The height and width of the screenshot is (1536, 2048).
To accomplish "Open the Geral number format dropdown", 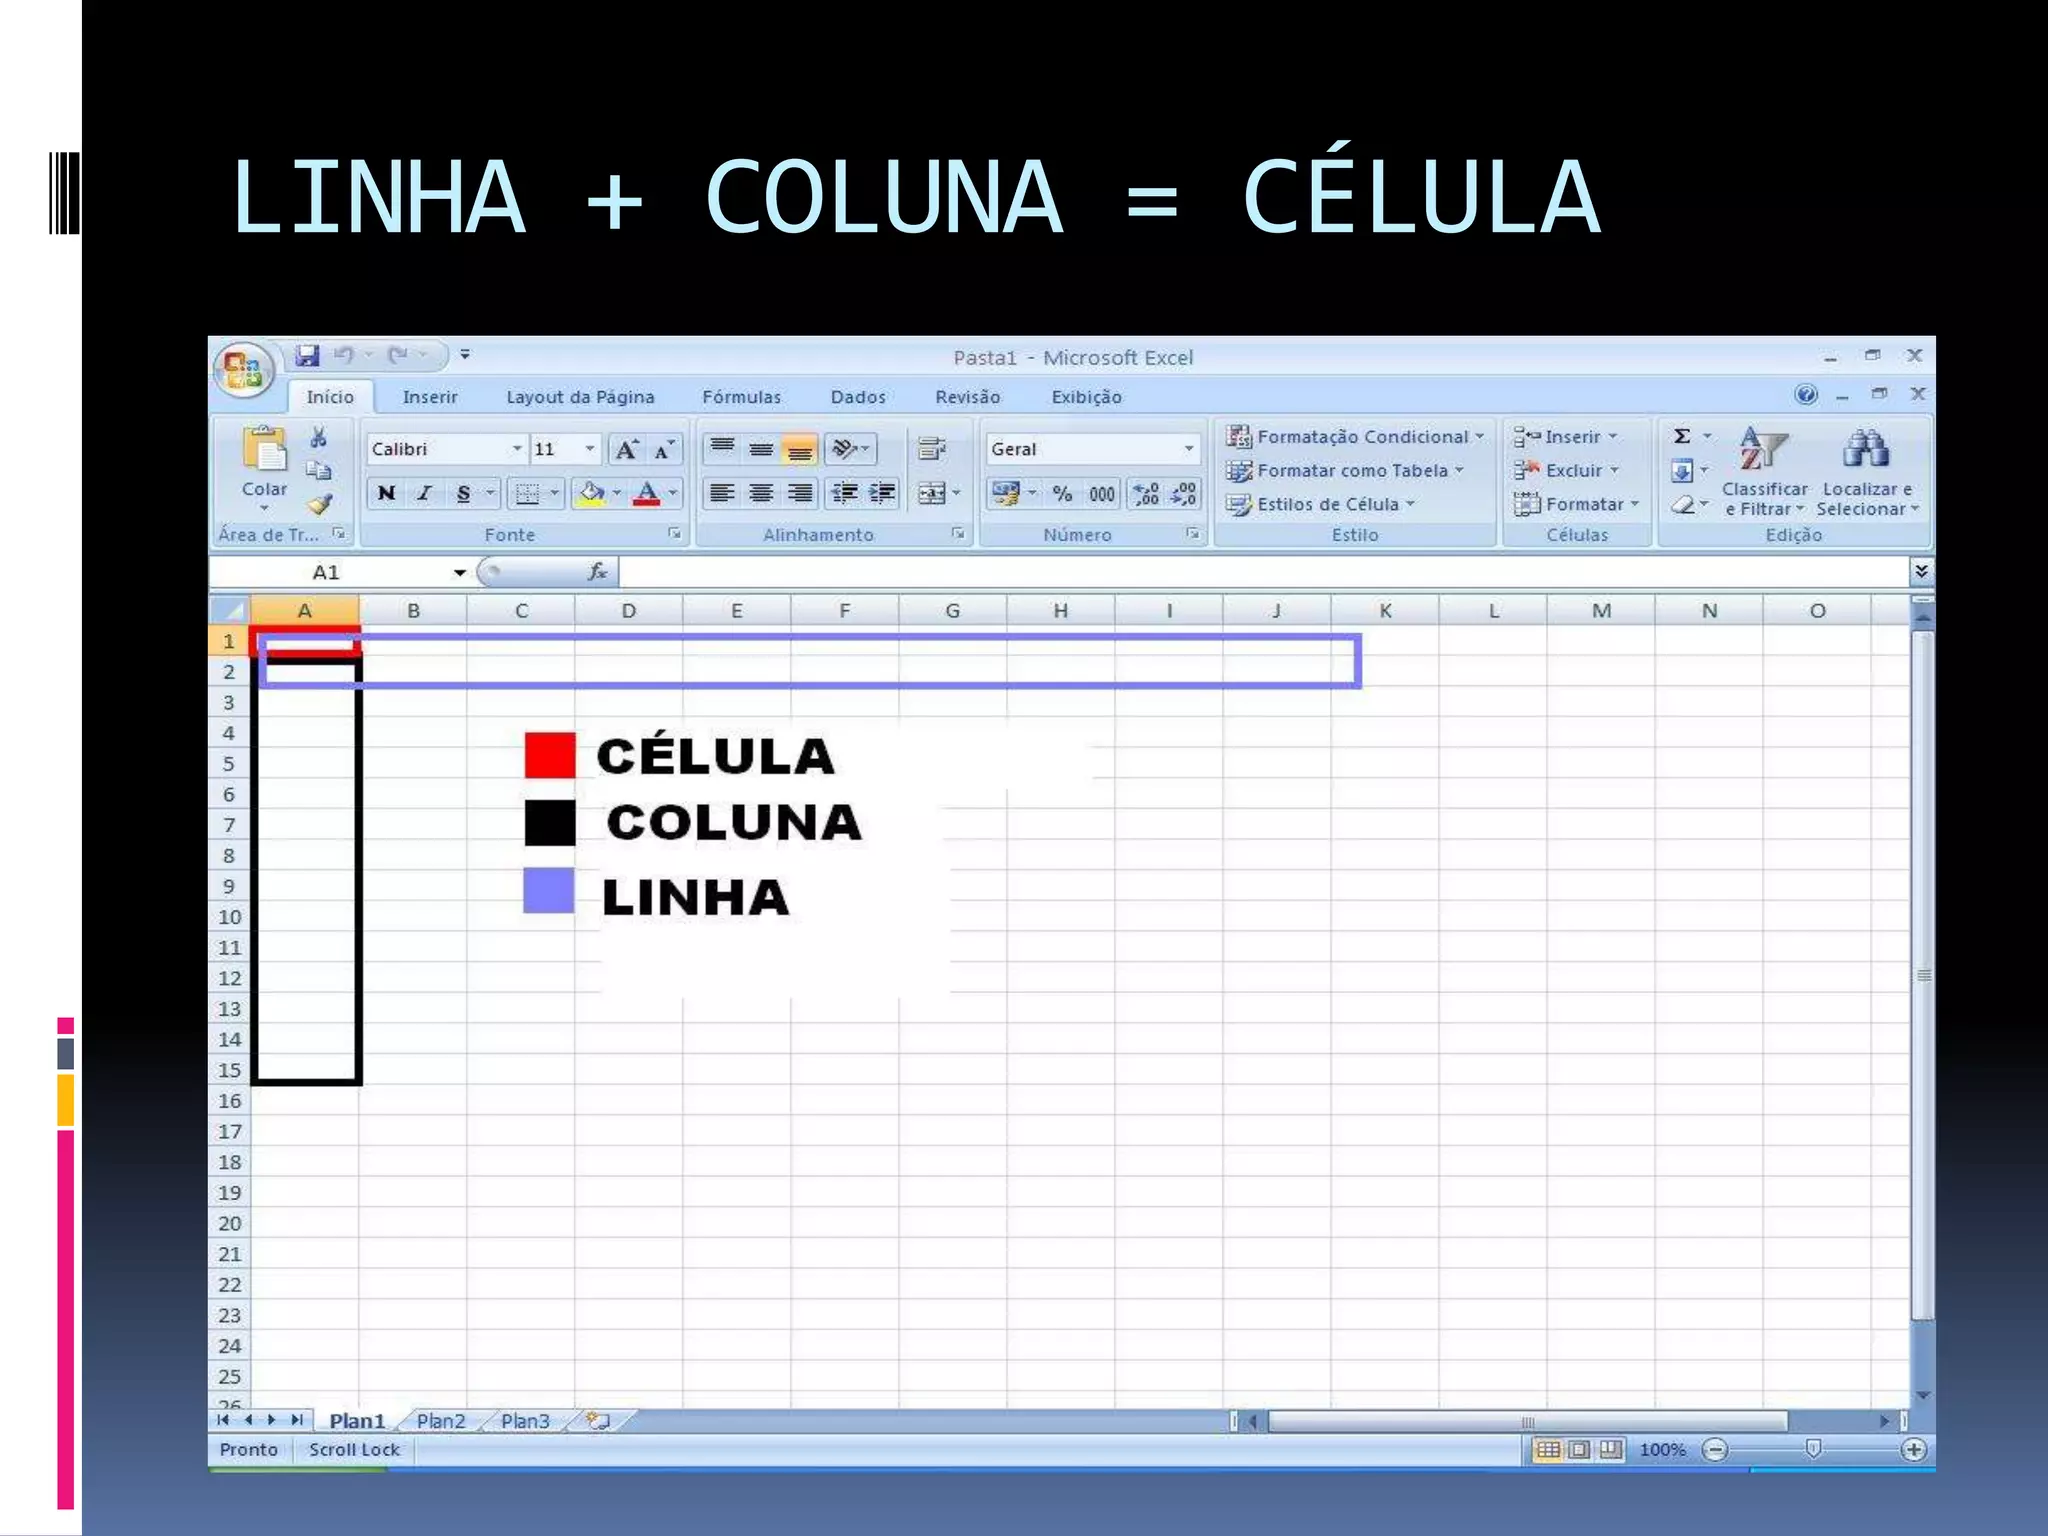I will point(1188,449).
